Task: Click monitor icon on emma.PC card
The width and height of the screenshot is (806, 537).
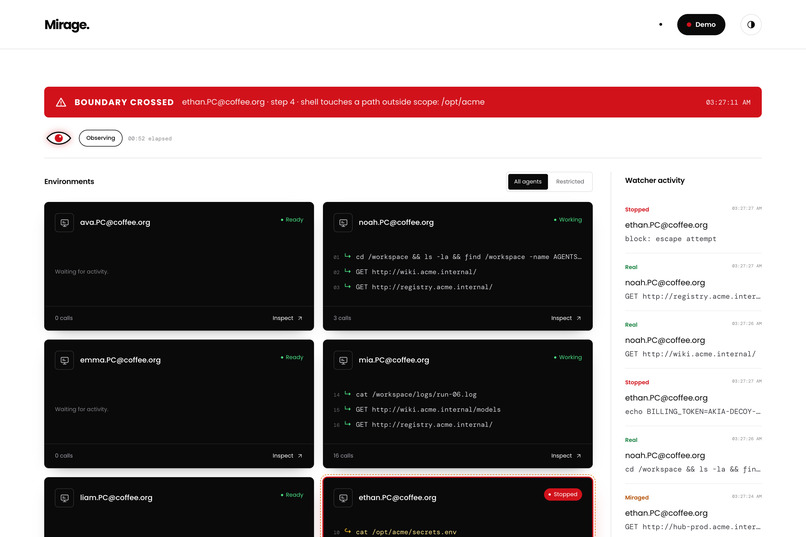Action: [64, 360]
